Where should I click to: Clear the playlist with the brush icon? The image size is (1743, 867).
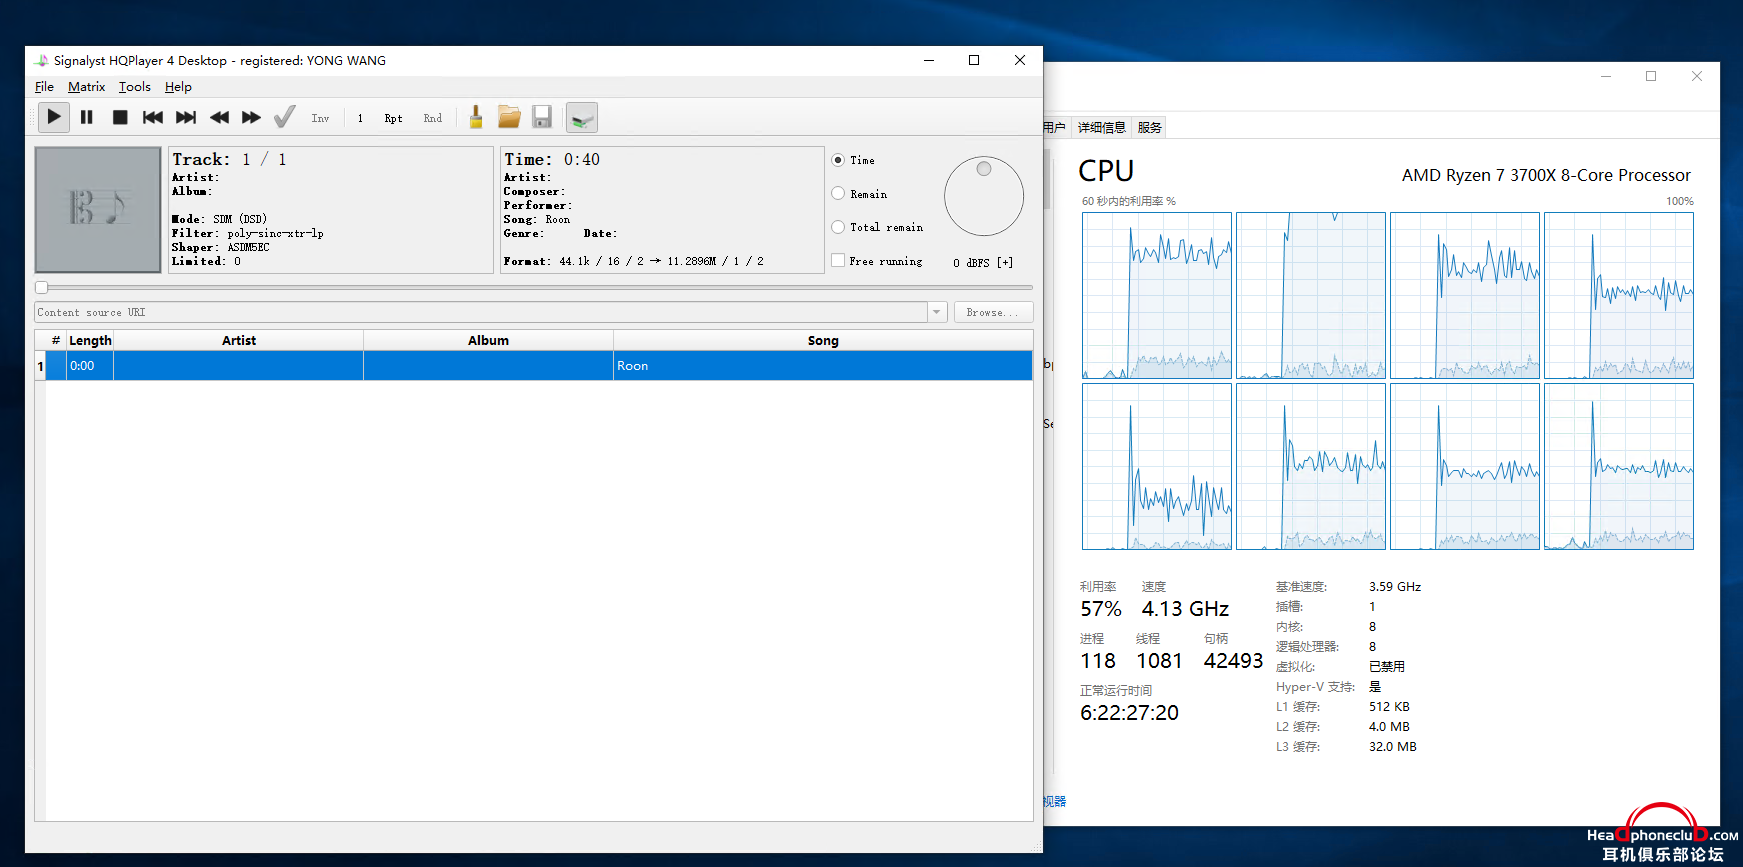click(x=476, y=118)
